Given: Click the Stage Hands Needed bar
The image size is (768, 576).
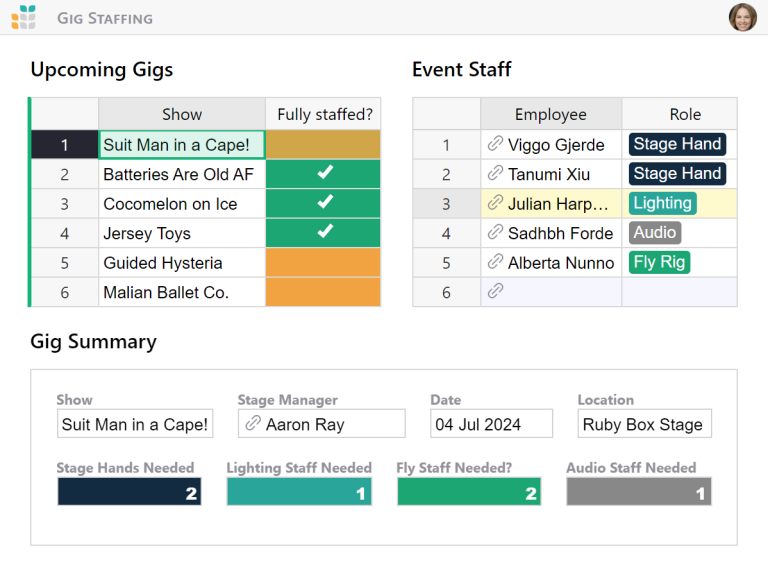Looking at the screenshot, I should pyautogui.click(x=129, y=492).
